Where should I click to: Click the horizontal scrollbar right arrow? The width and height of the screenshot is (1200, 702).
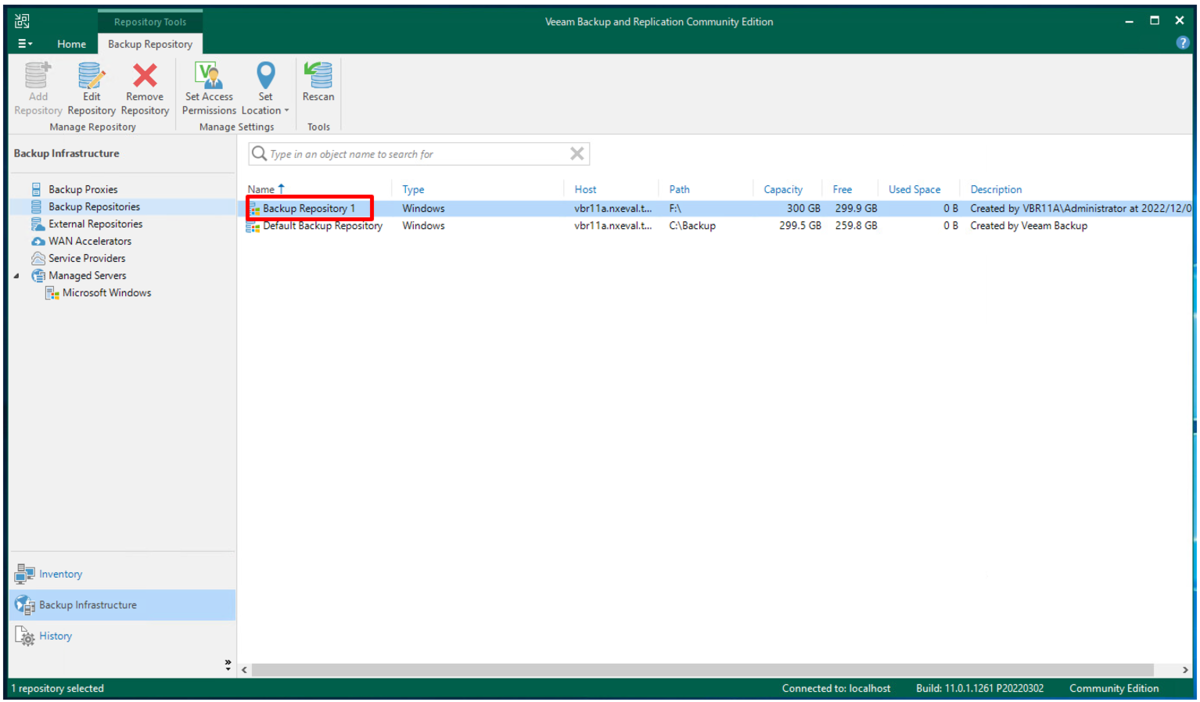[1186, 670]
